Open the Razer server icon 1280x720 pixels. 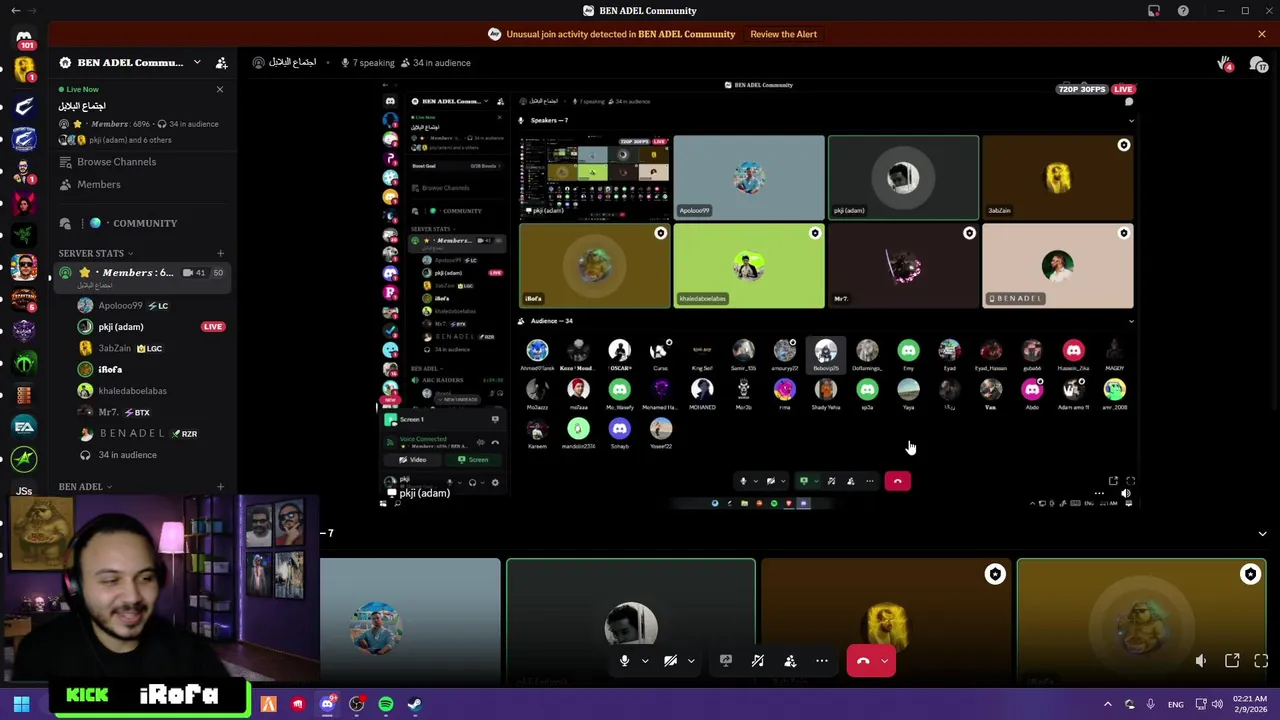pos(24,234)
